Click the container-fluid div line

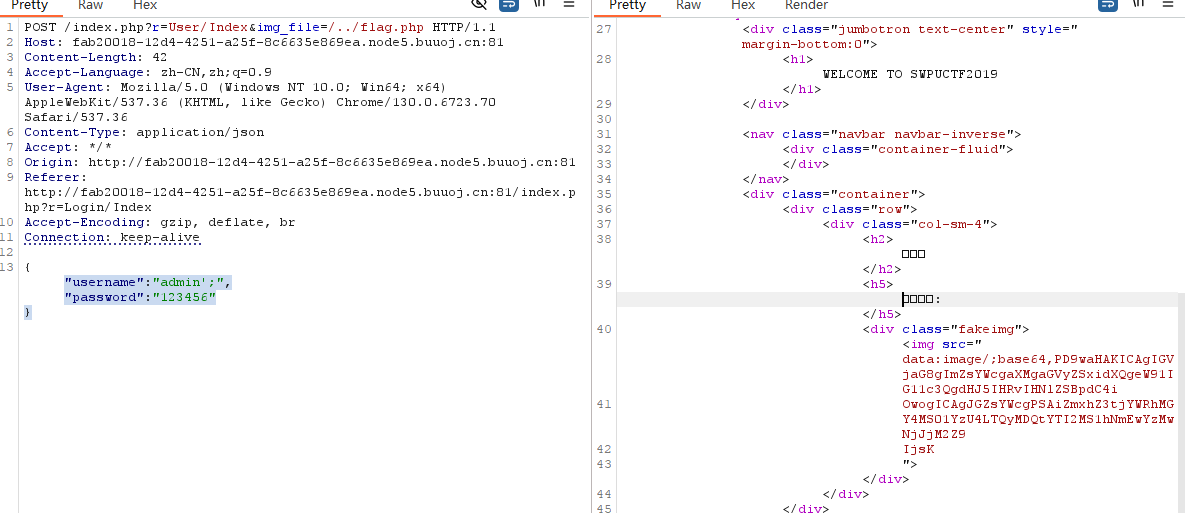tap(897, 150)
